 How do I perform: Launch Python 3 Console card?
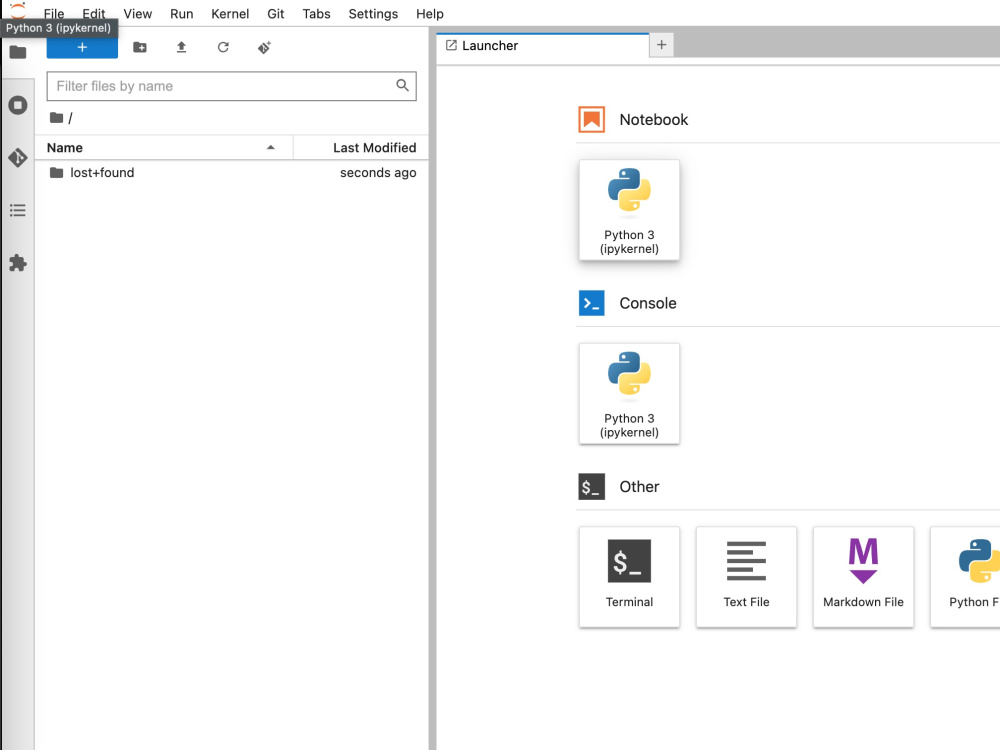click(x=629, y=393)
